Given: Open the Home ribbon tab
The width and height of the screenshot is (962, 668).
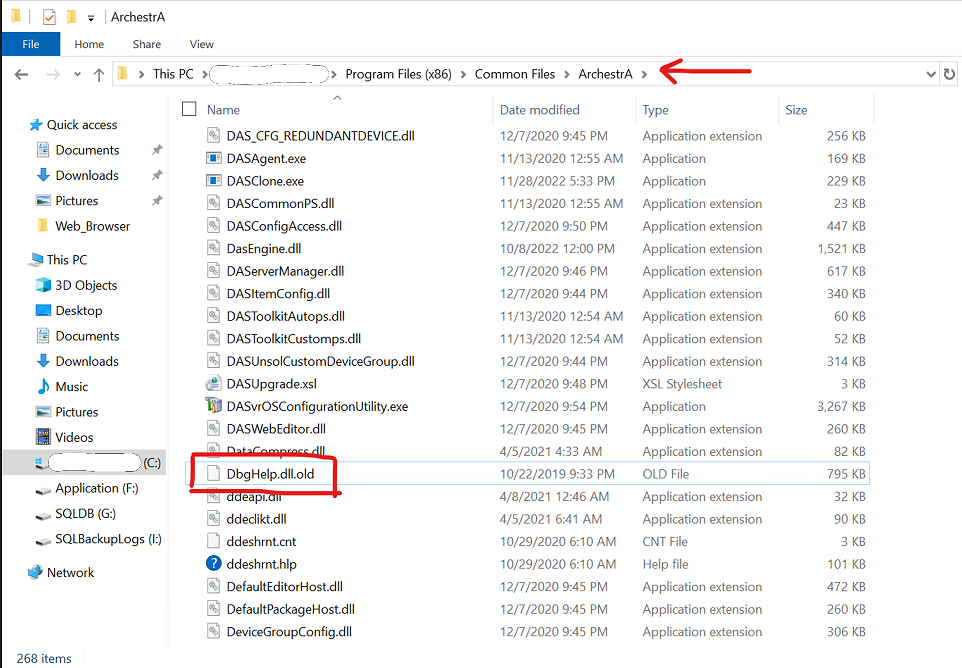Looking at the screenshot, I should 89,44.
